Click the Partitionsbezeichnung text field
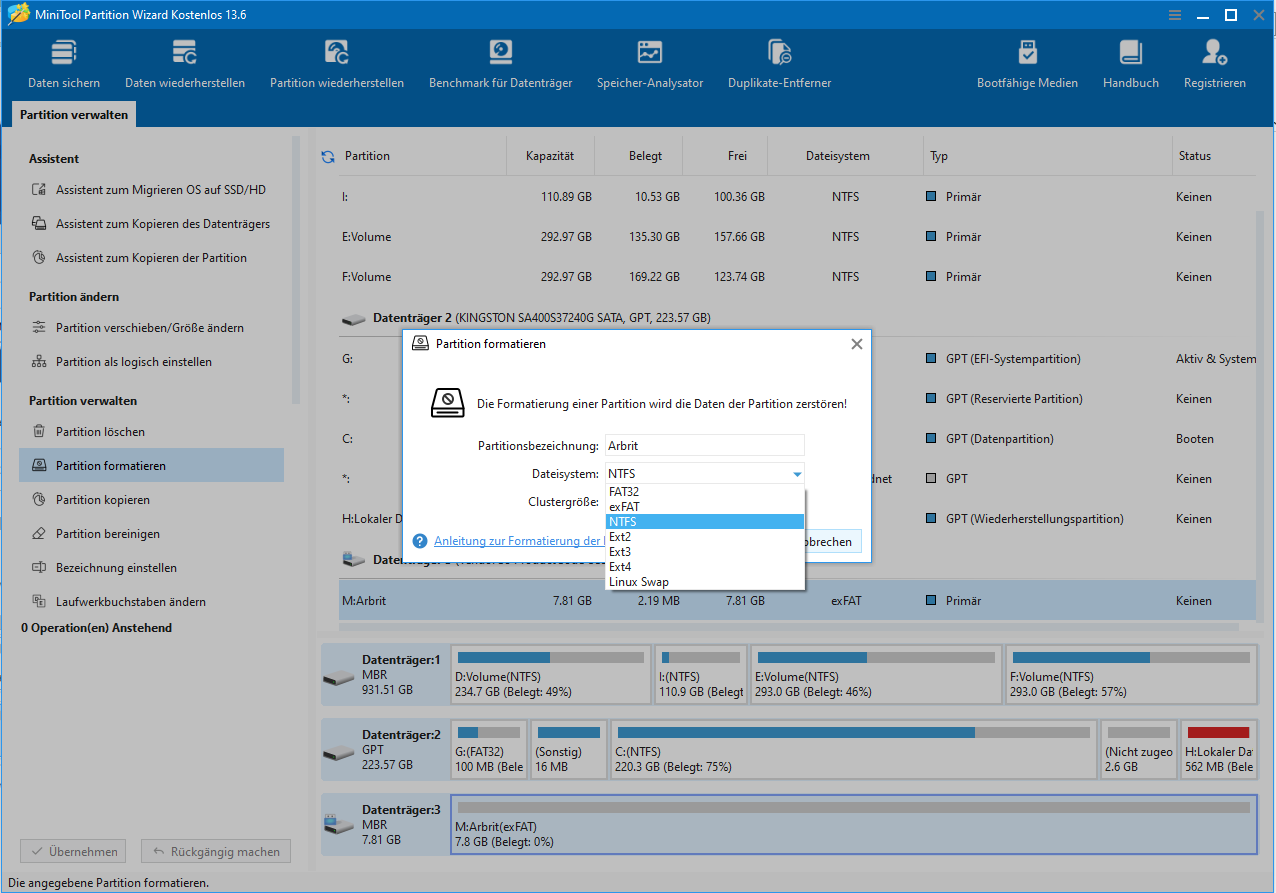Screen dimensions: 1276x893 (705, 446)
